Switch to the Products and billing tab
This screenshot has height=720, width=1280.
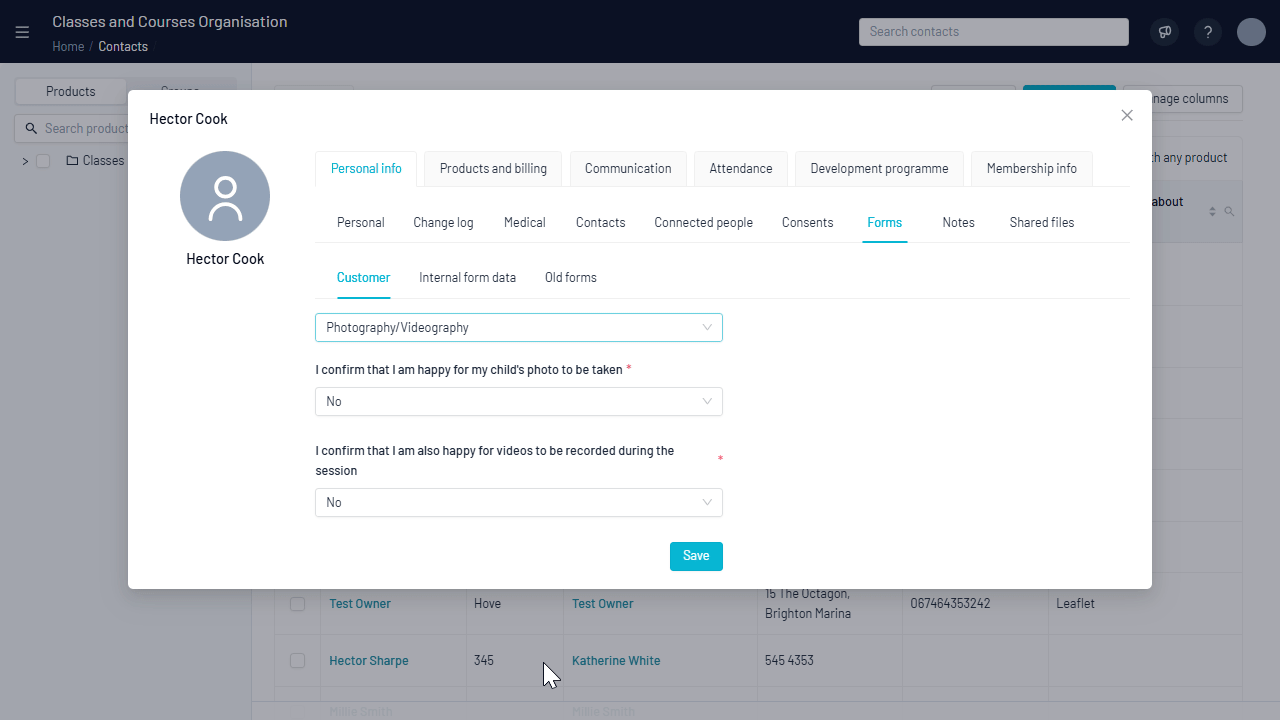(x=493, y=169)
